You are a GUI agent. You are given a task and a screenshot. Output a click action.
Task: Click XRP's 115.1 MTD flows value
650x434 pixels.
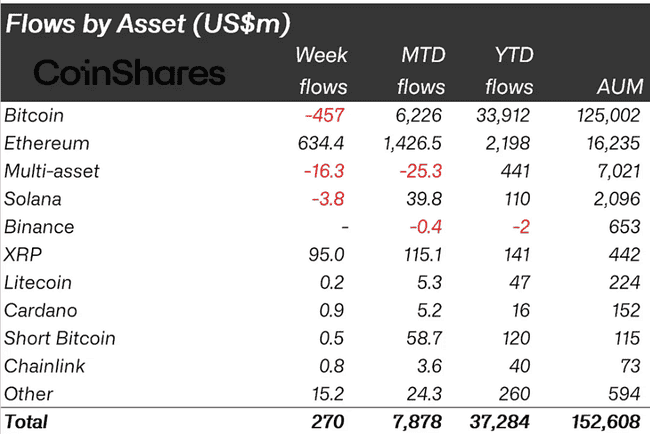pyautogui.click(x=423, y=255)
